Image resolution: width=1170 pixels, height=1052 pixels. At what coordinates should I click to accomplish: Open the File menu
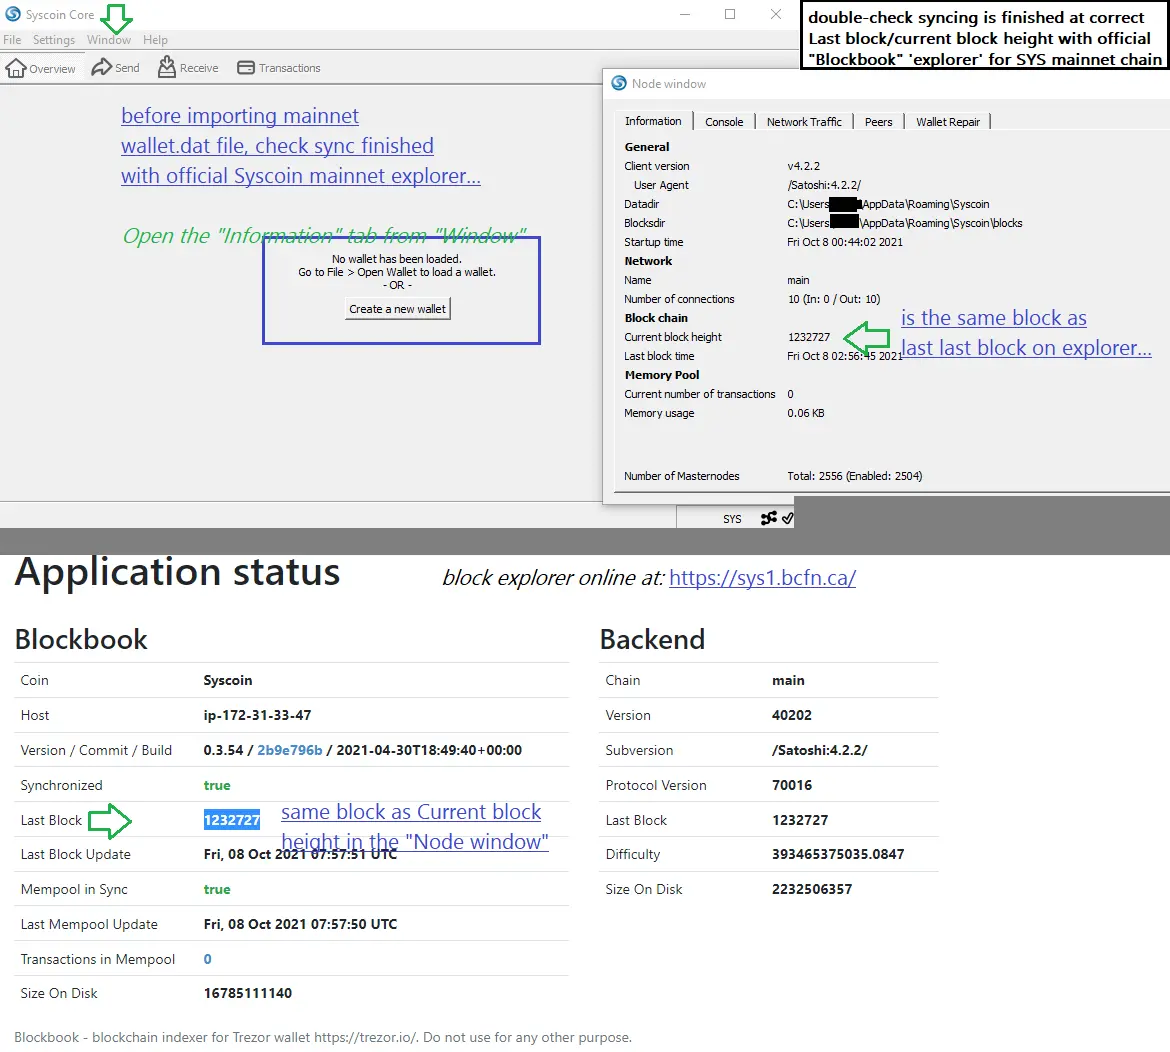[12, 40]
